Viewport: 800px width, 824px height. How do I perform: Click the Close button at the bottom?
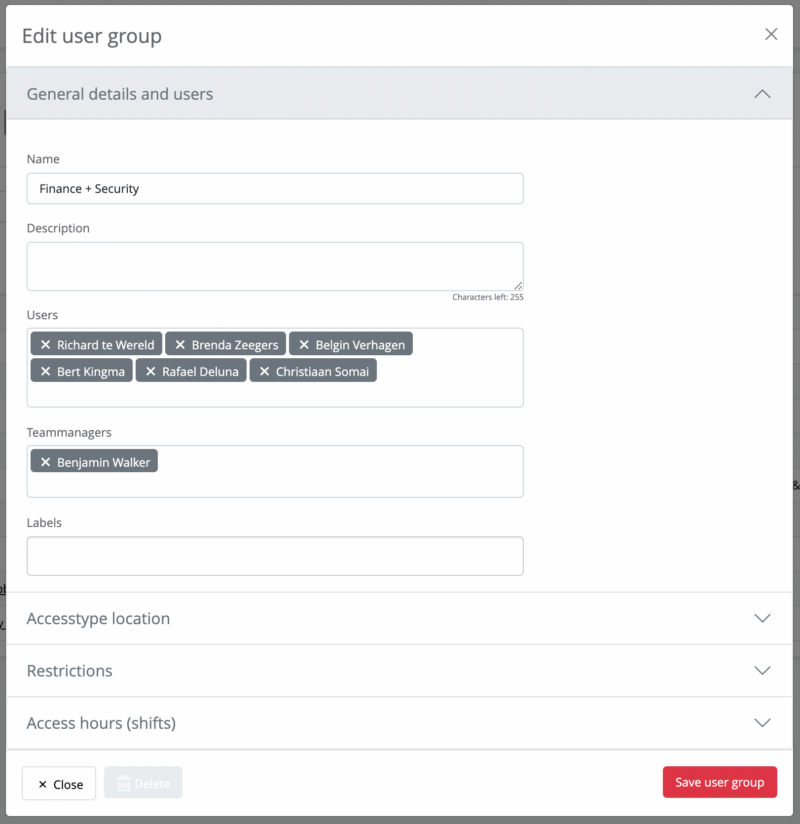coord(58,783)
